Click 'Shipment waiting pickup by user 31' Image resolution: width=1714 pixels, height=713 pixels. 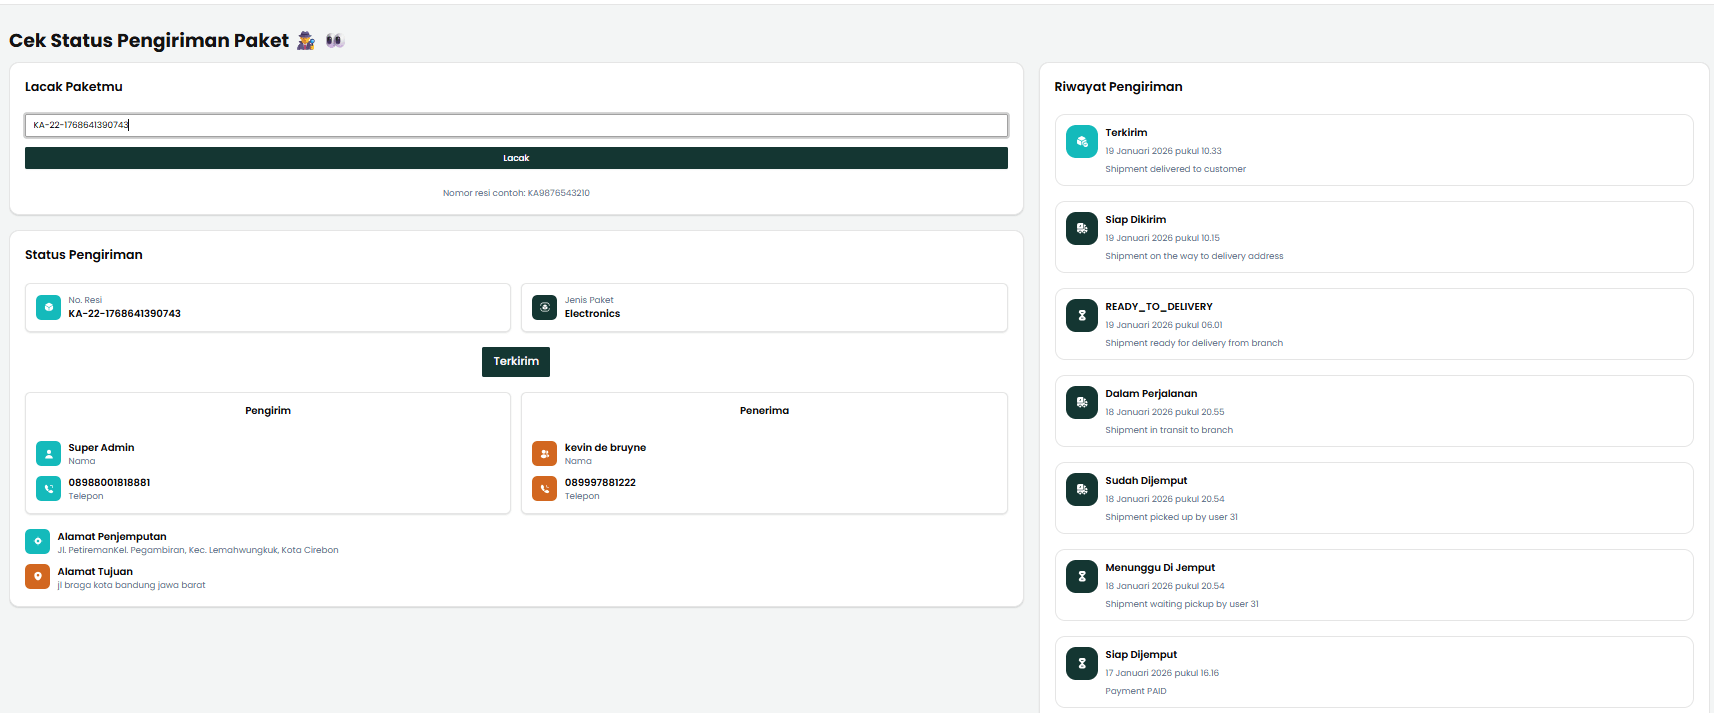point(1182,604)
